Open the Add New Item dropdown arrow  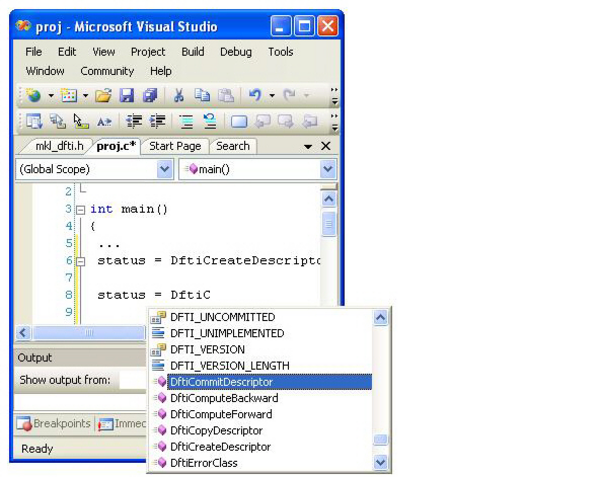tap(86, 95)
